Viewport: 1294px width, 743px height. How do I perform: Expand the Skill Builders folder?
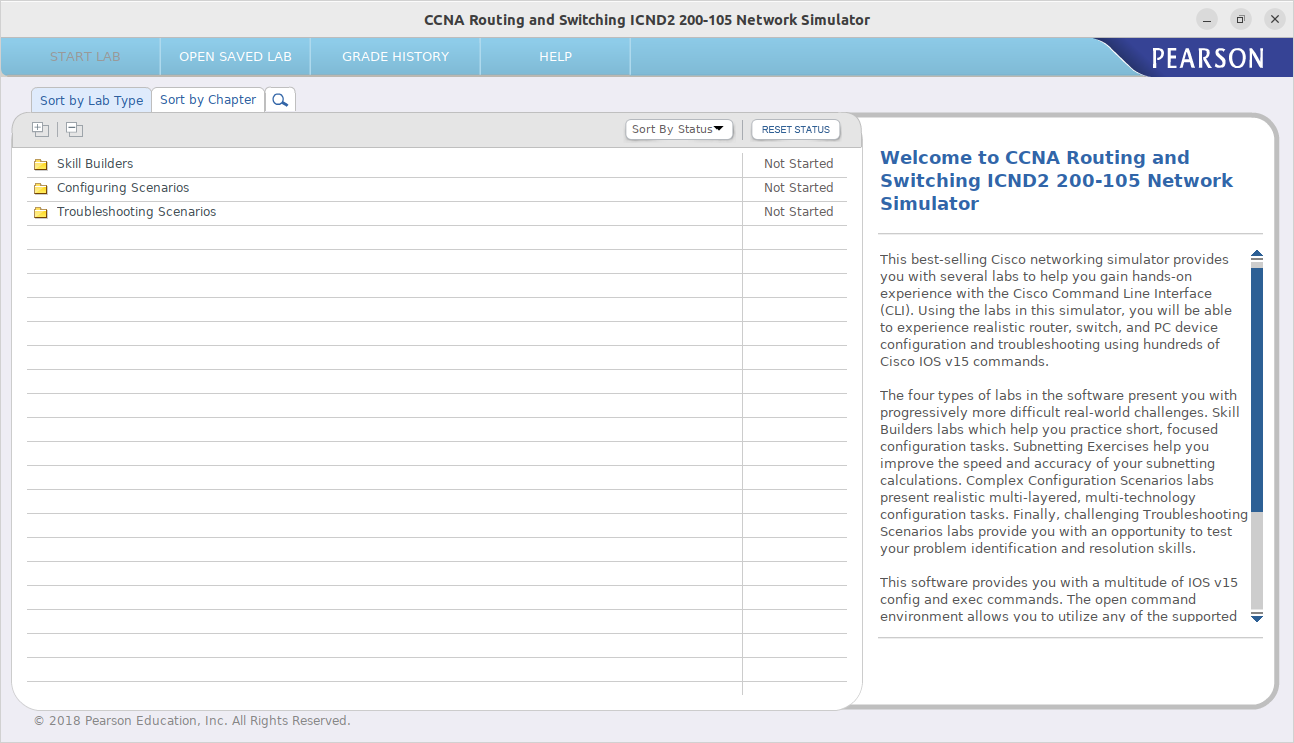tap(95, 164)
